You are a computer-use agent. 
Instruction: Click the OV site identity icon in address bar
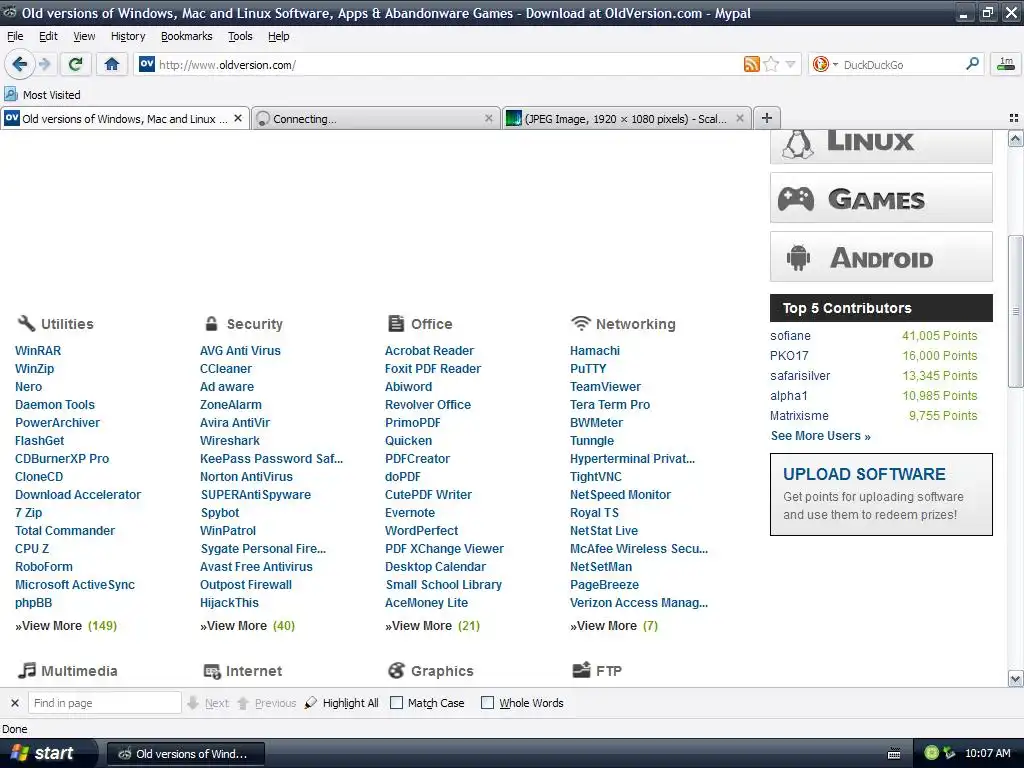[x=147, y=64]
